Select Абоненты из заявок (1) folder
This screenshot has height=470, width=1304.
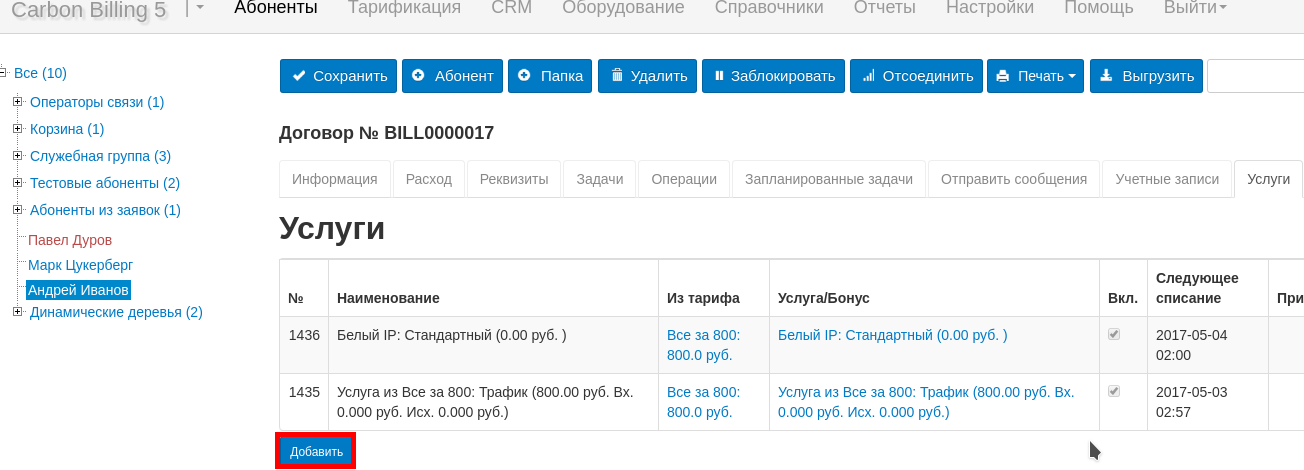coord(105,210)
